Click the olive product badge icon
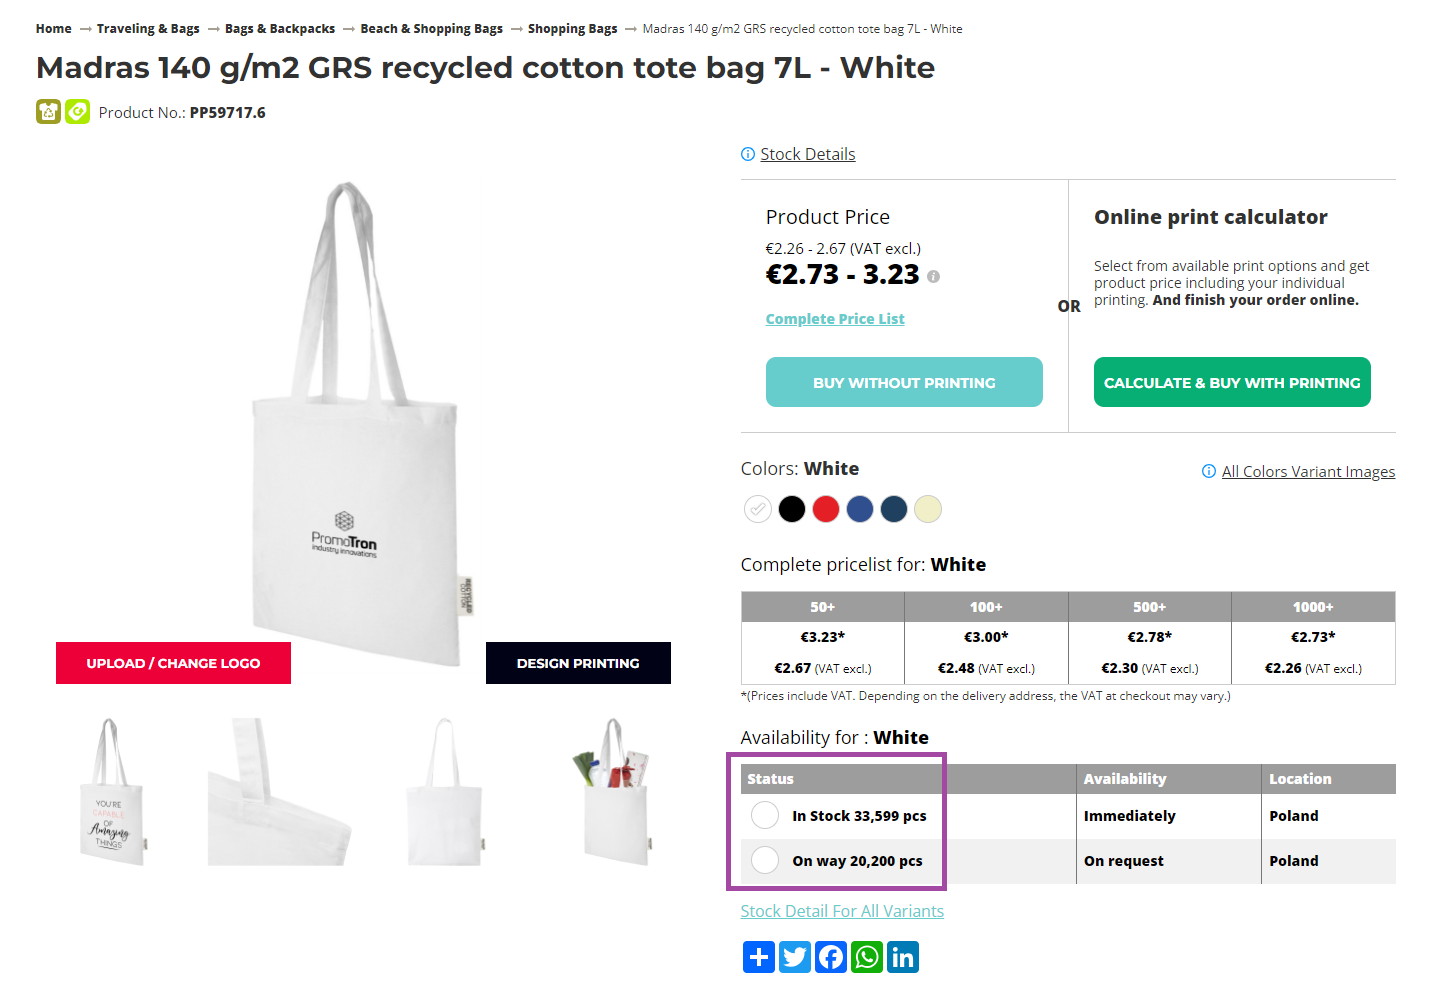This screenshot has height=989, width=1432. click(49, 112)
